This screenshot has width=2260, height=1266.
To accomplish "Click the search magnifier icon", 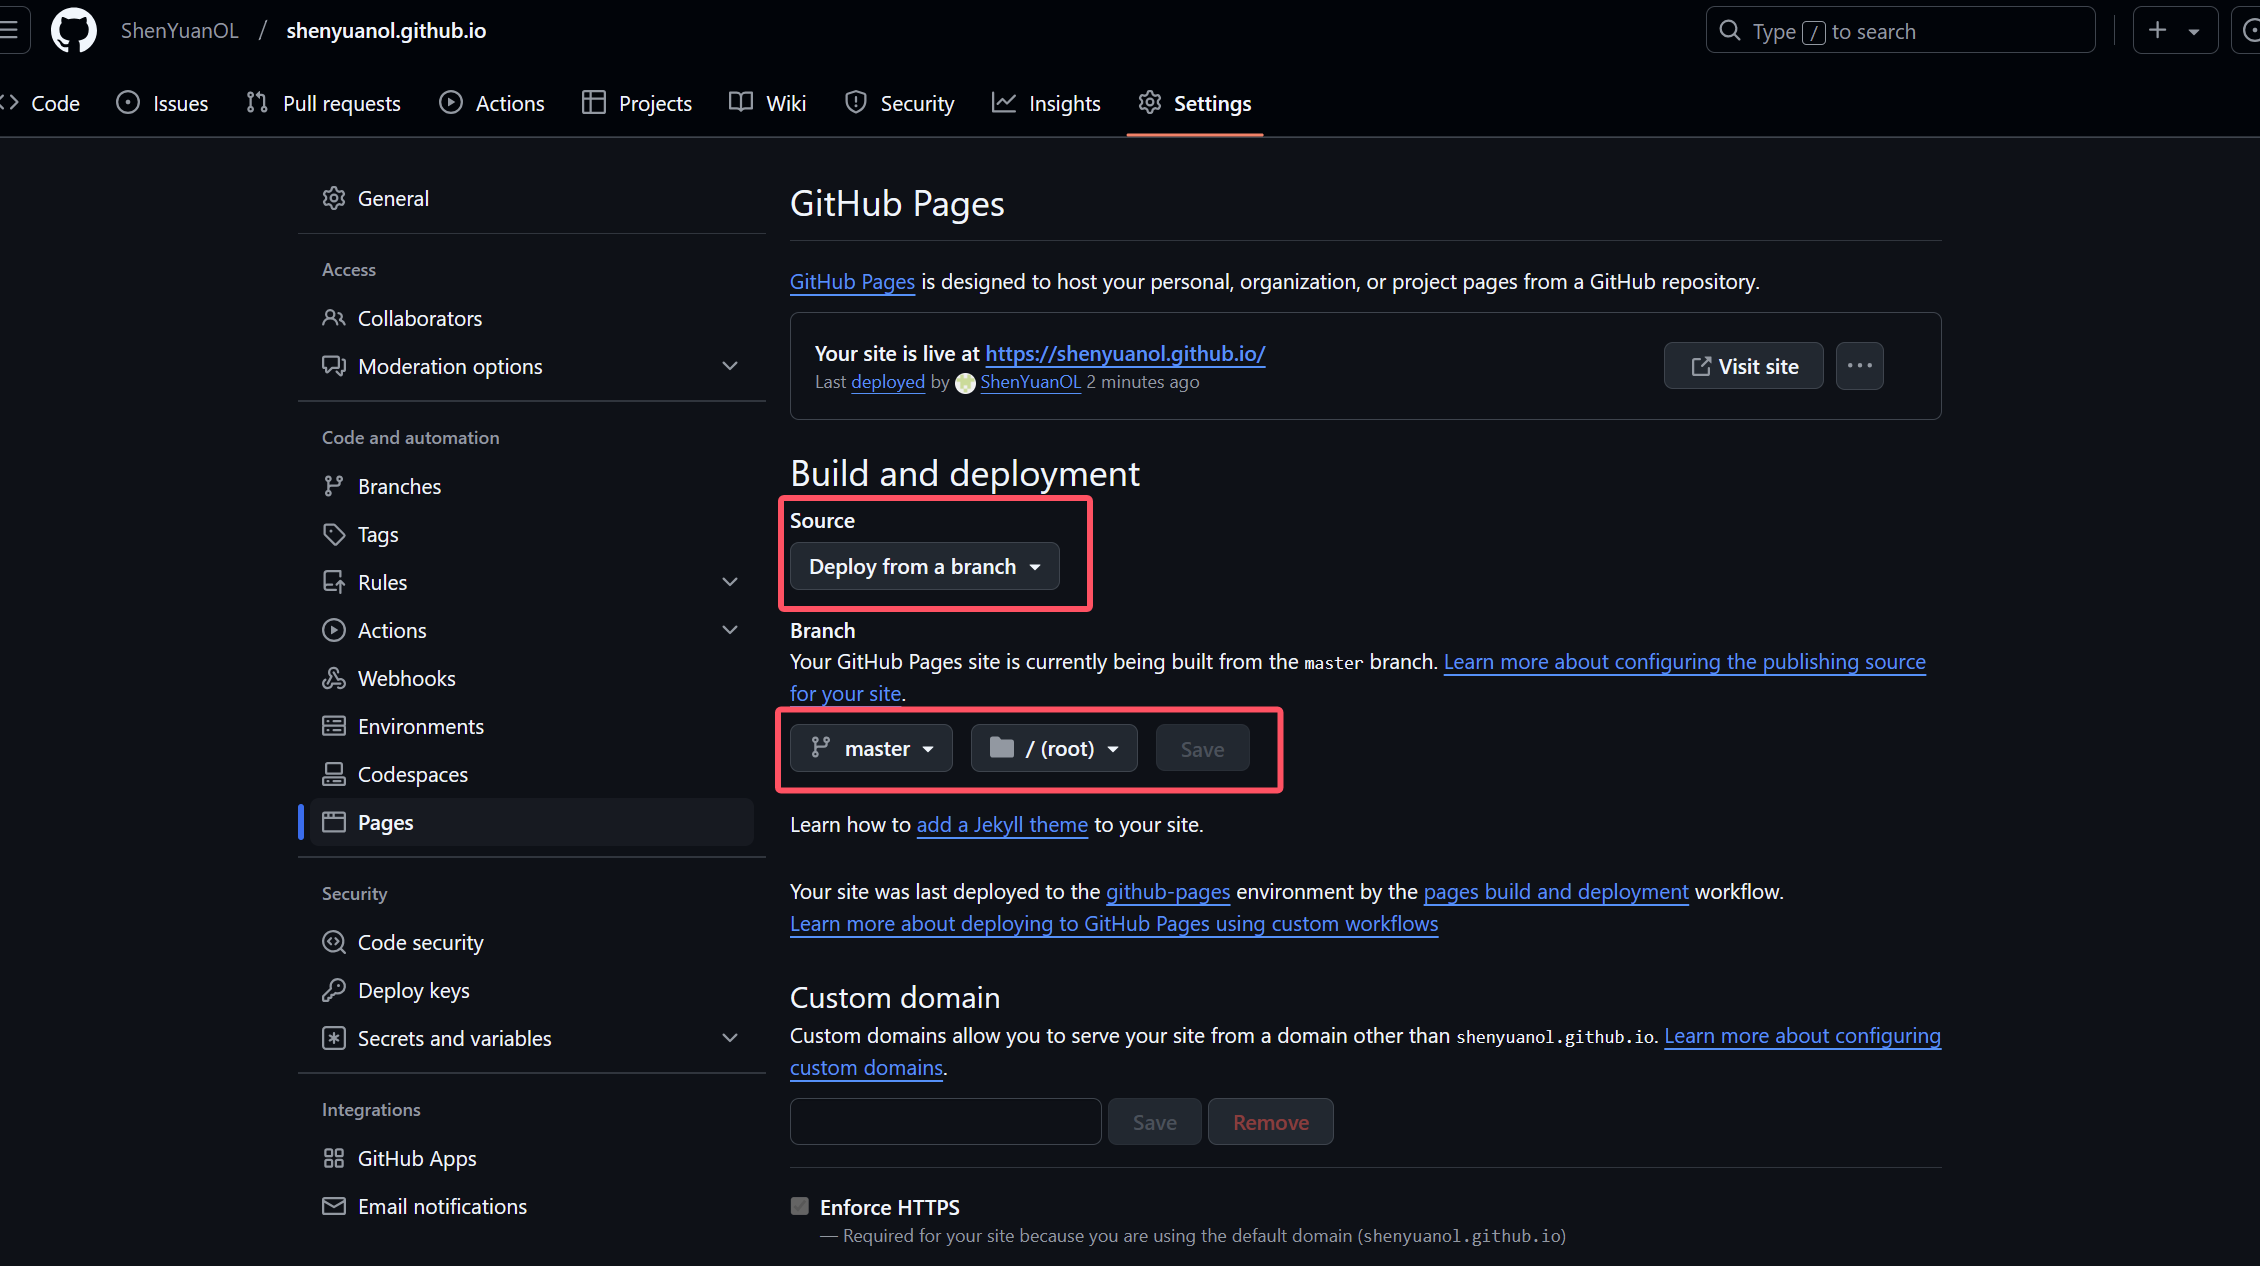I will point(1730,31).
